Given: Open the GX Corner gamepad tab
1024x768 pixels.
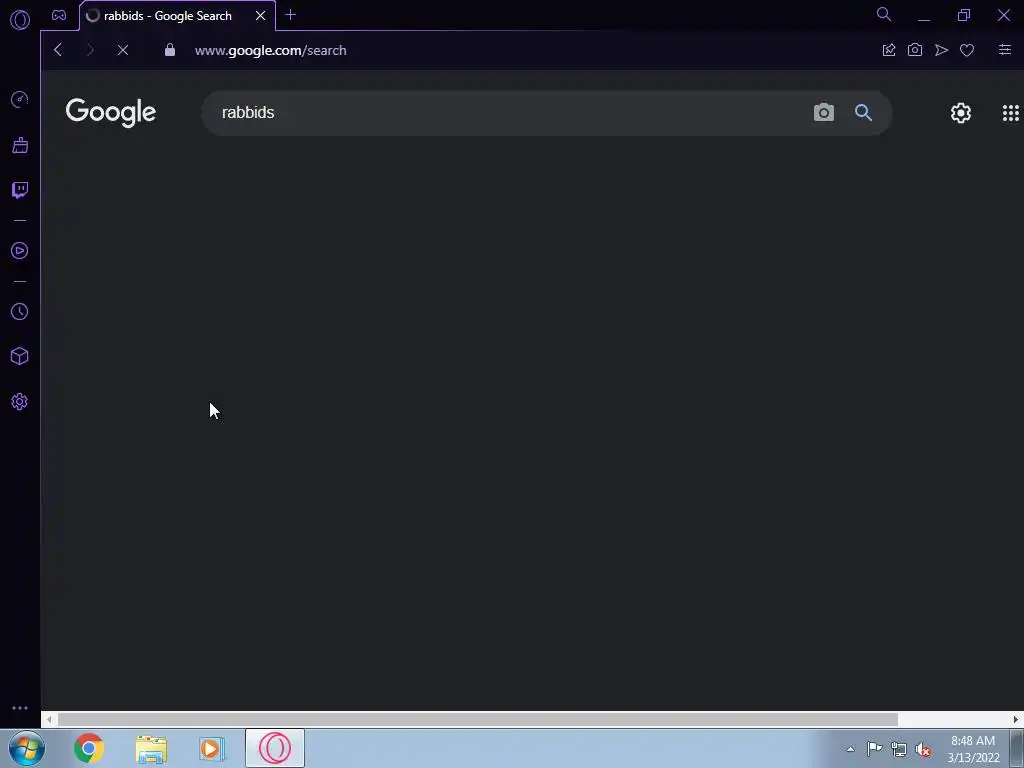Looking at the screenshot, I should tap(59, 15).
